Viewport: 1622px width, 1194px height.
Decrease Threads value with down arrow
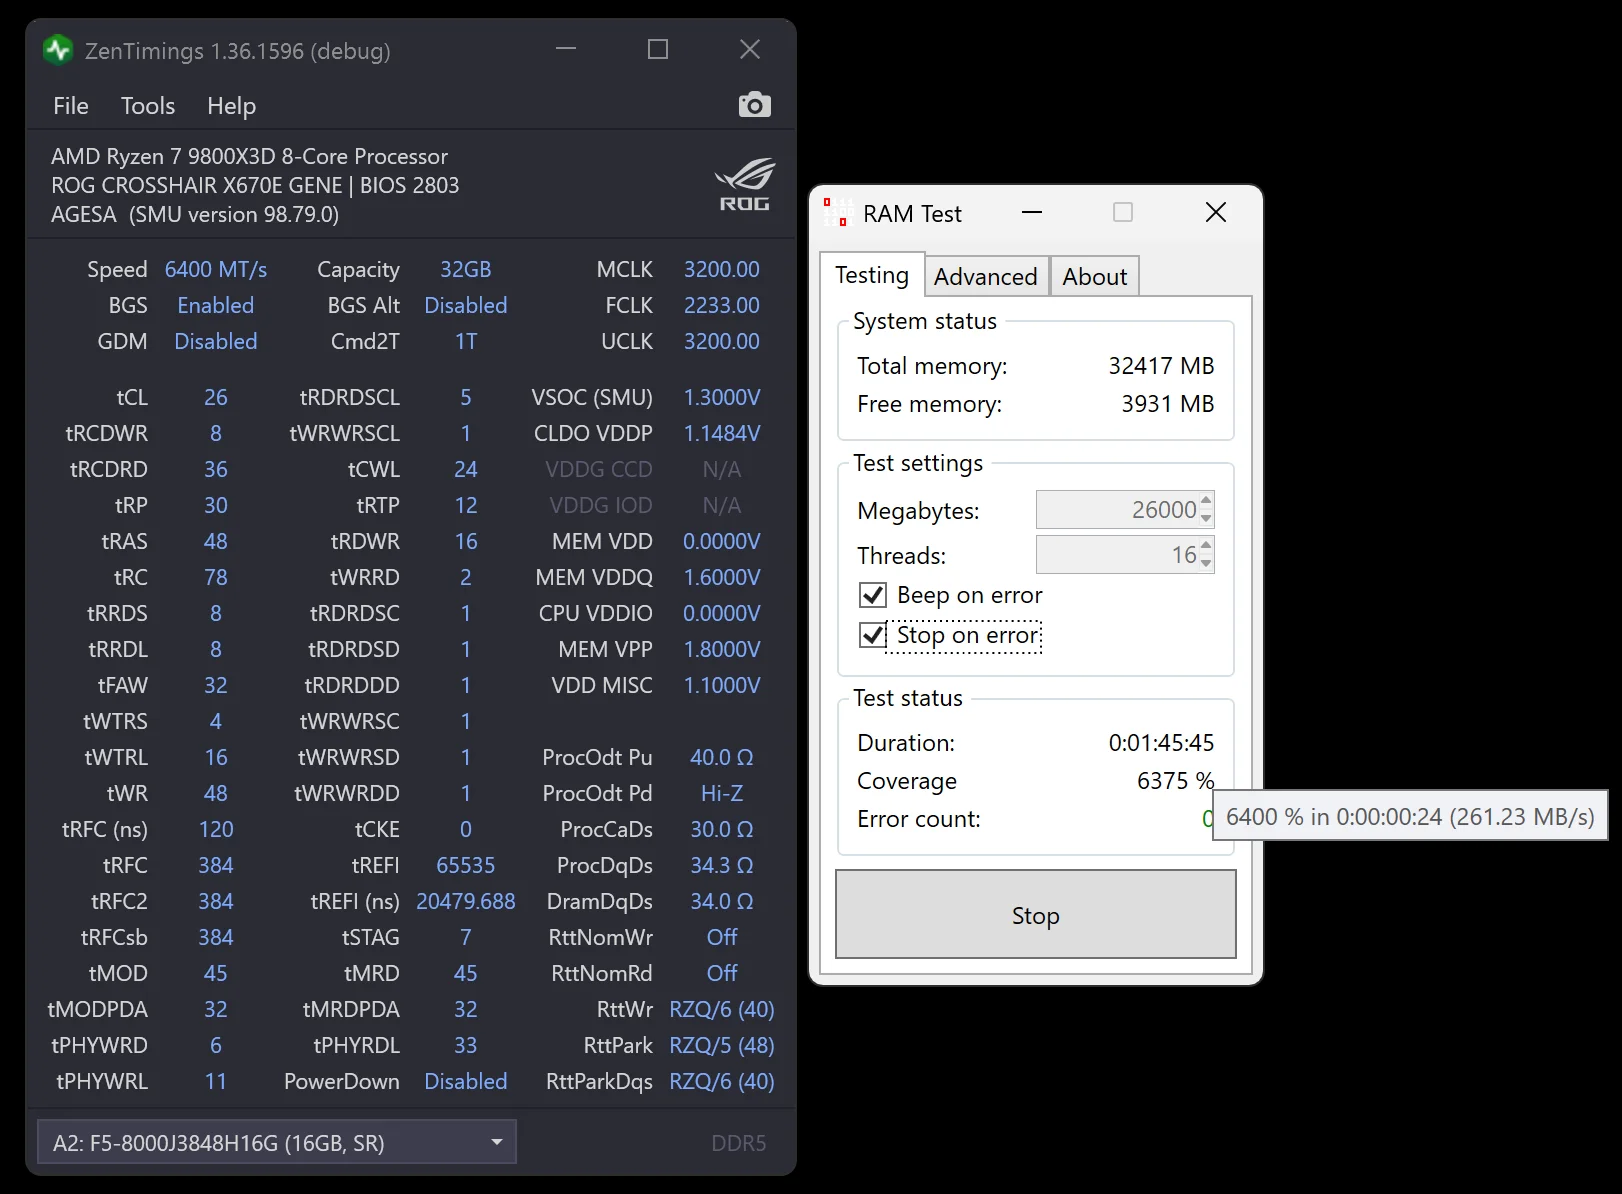(1206, 563)
